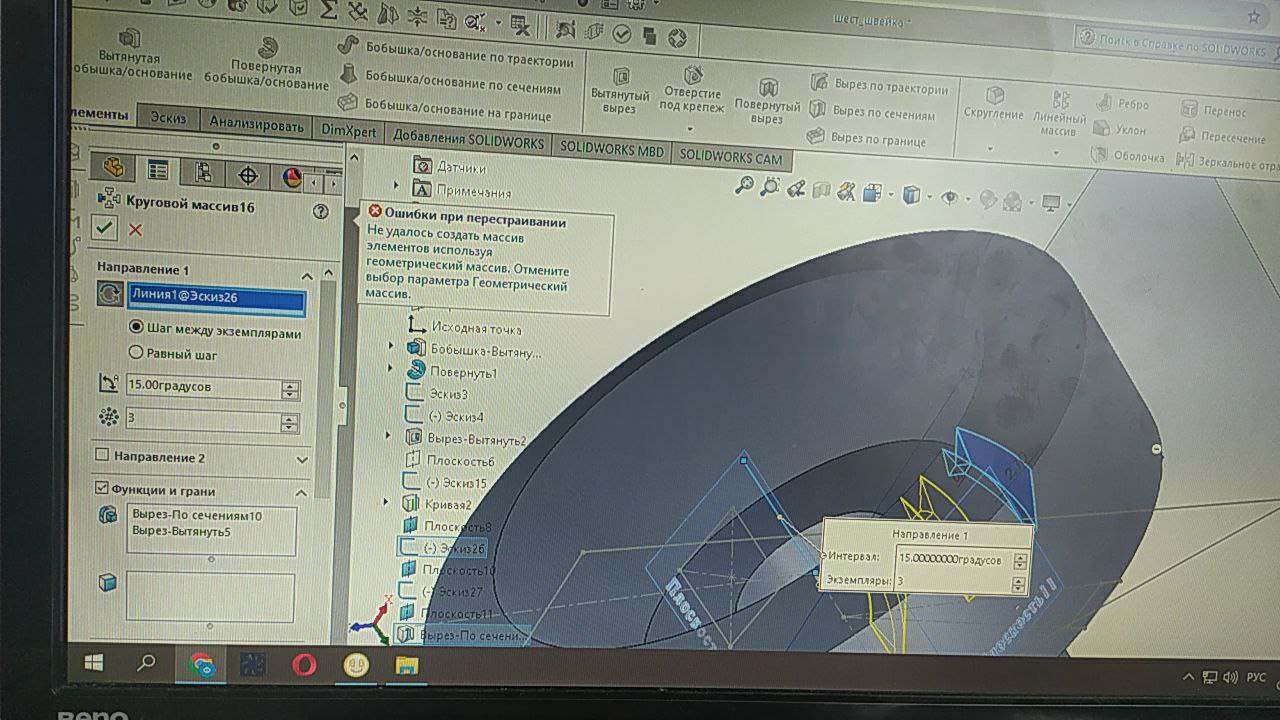Expand the Кривая2 tree node
Viewport: 1280px width, 720px height.
tap(388, 503)
